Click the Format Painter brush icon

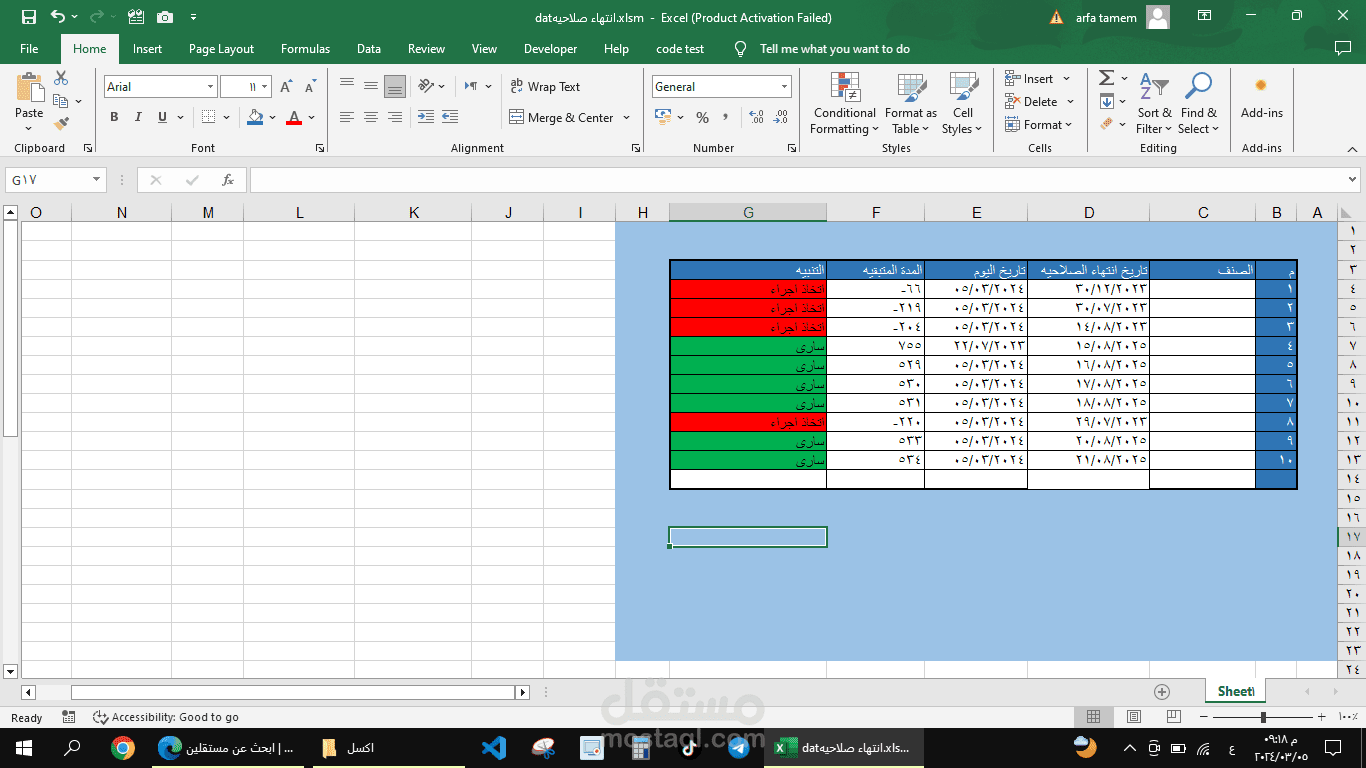62,124
